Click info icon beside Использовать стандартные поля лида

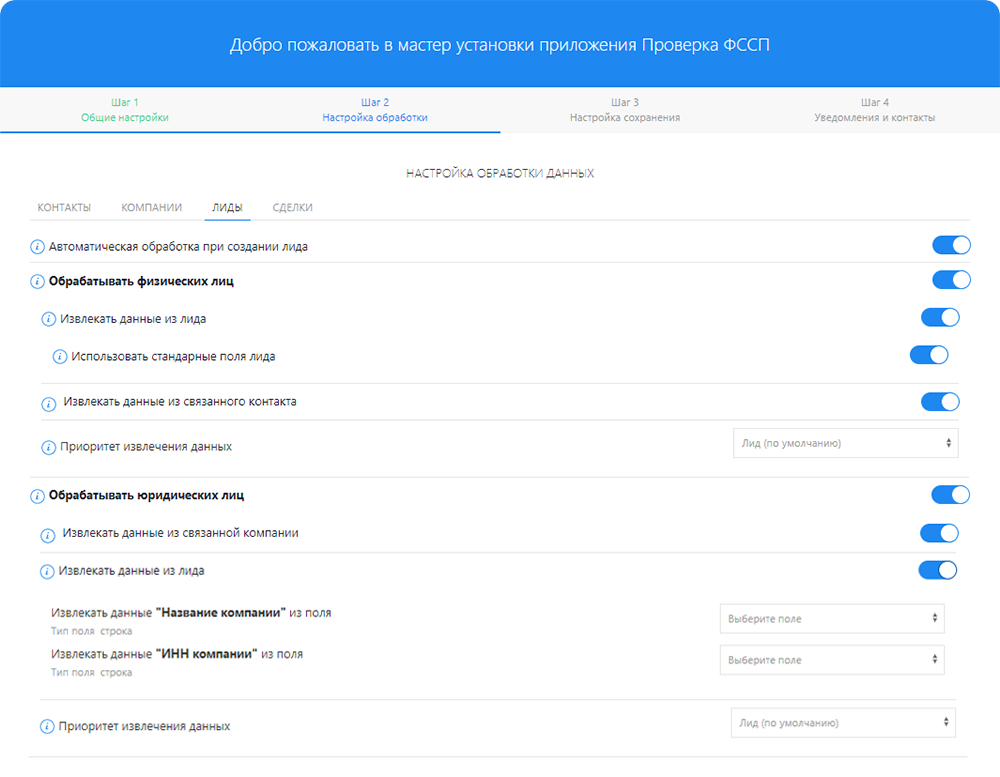coord(60,357)
